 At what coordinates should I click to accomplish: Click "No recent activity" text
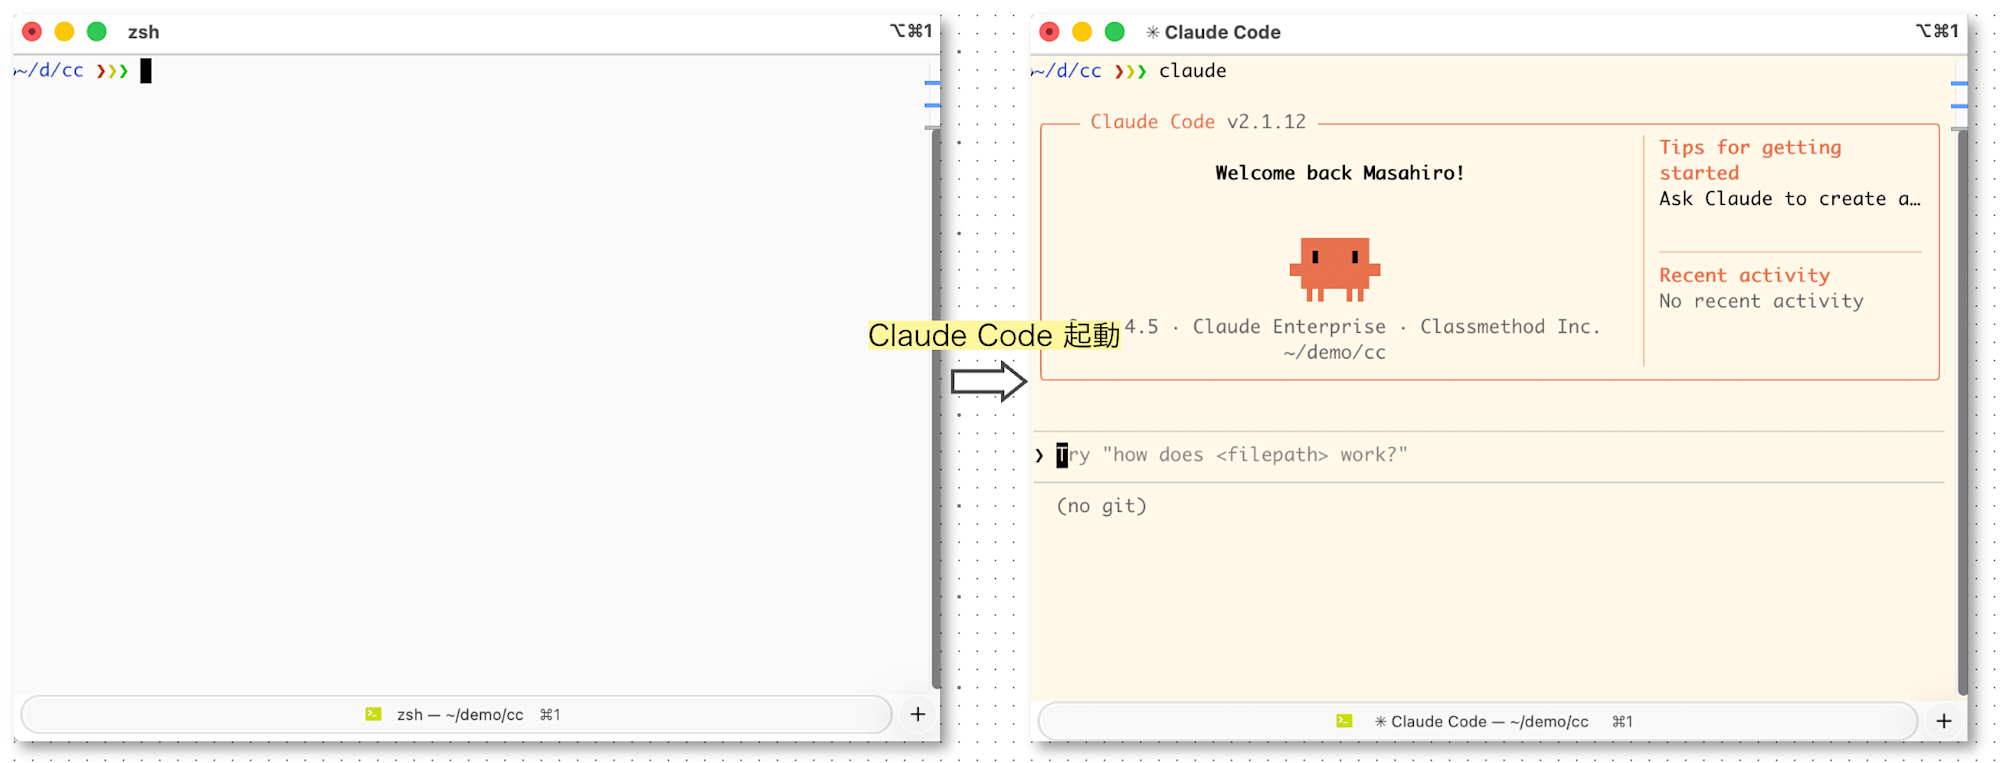pos(1761,301)
